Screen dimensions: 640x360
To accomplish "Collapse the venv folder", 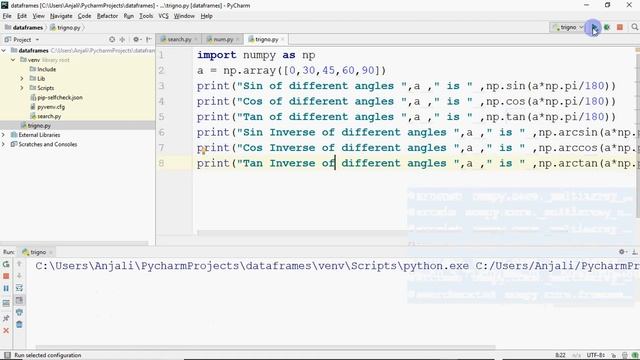I will tap(13, 60).
